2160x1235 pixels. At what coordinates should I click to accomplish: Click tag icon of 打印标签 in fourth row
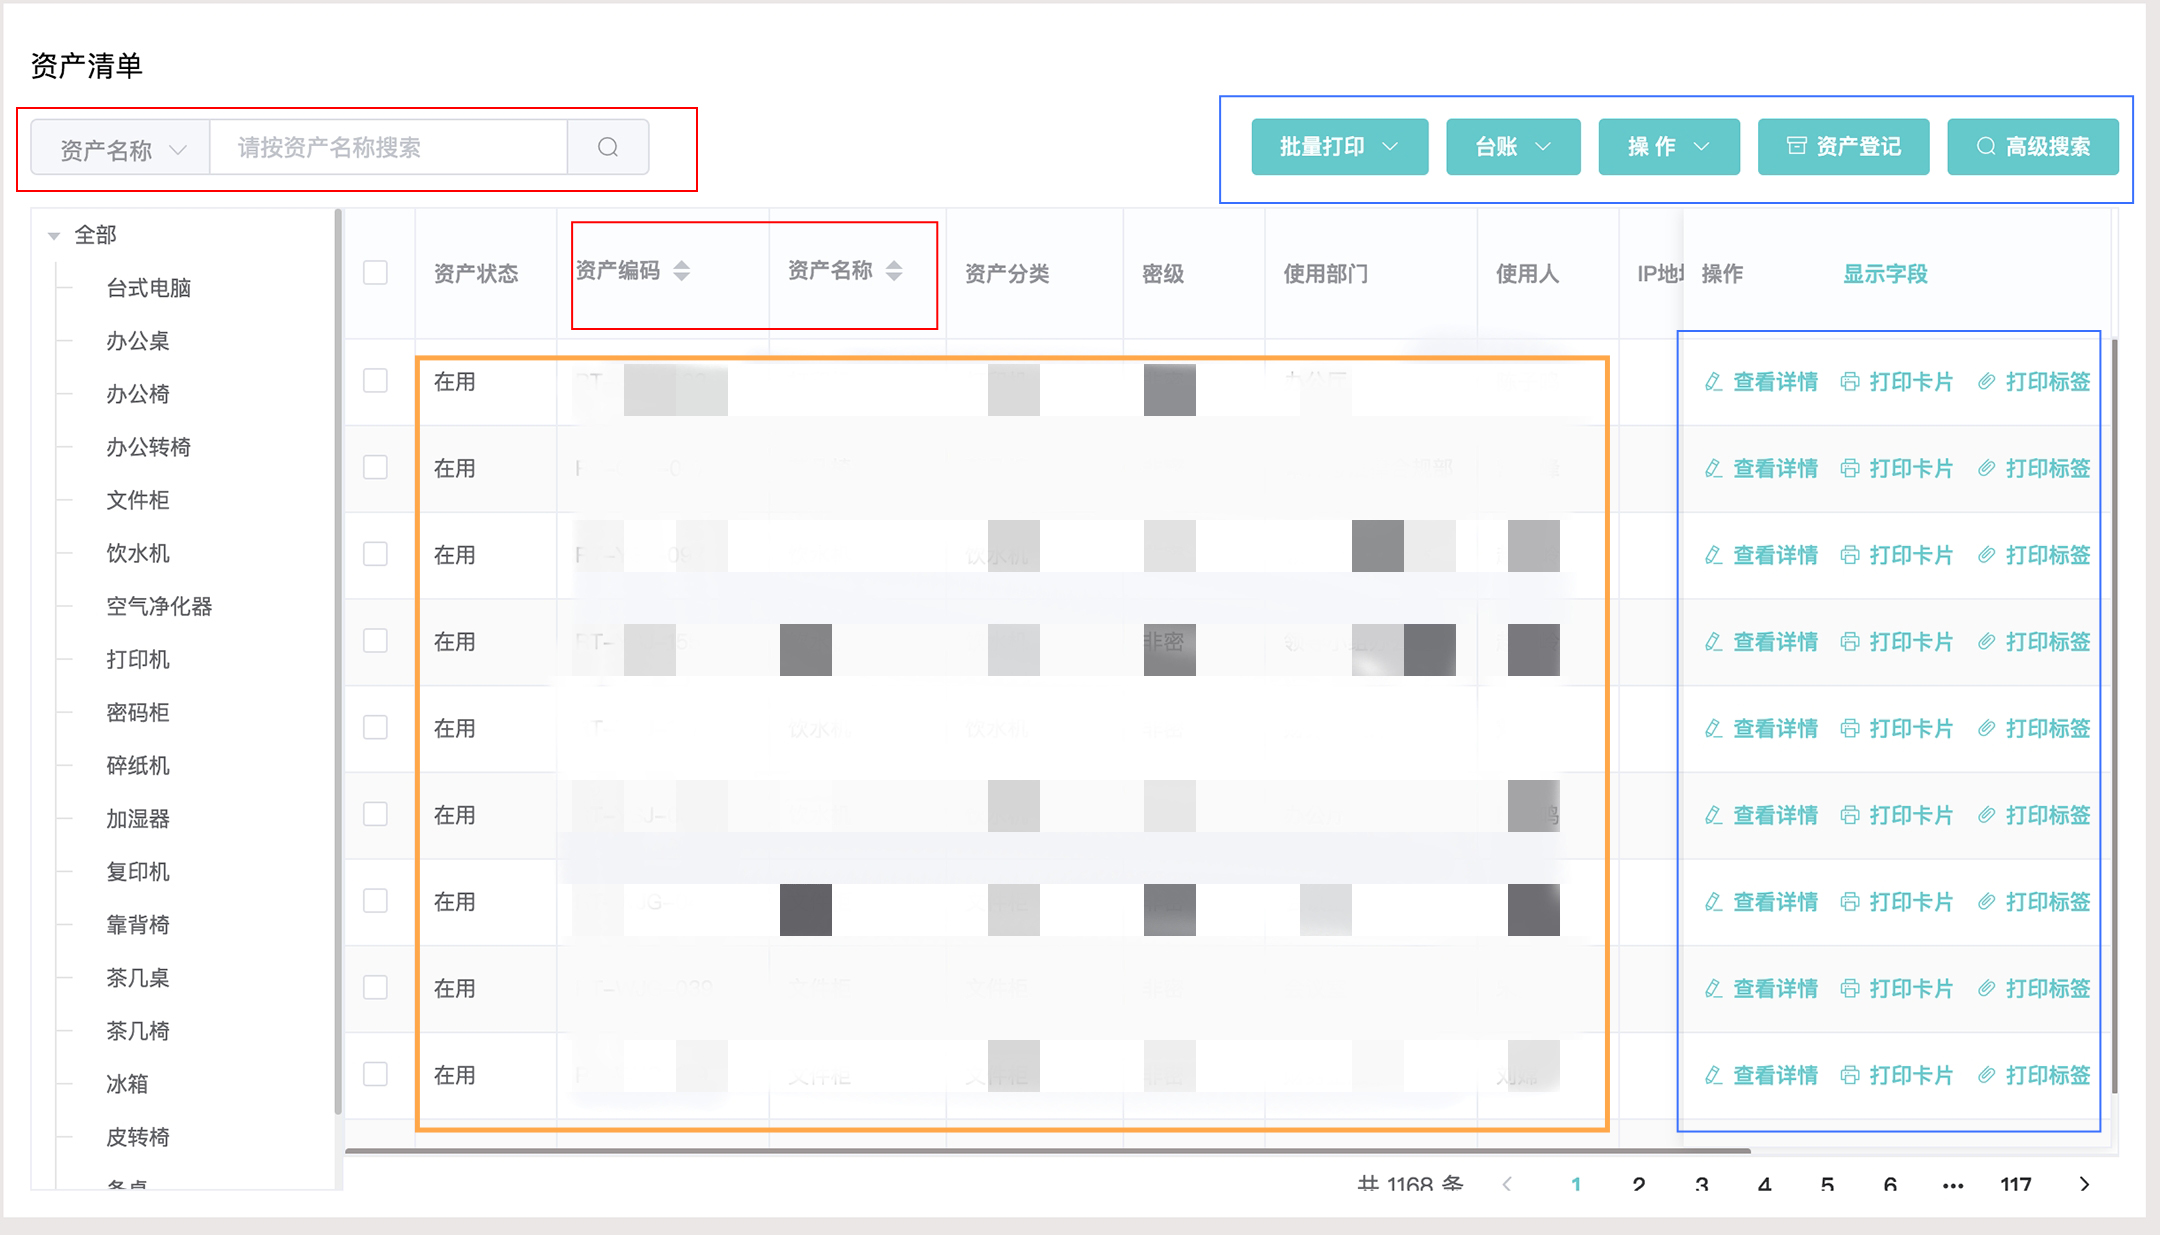(1987, 641)
